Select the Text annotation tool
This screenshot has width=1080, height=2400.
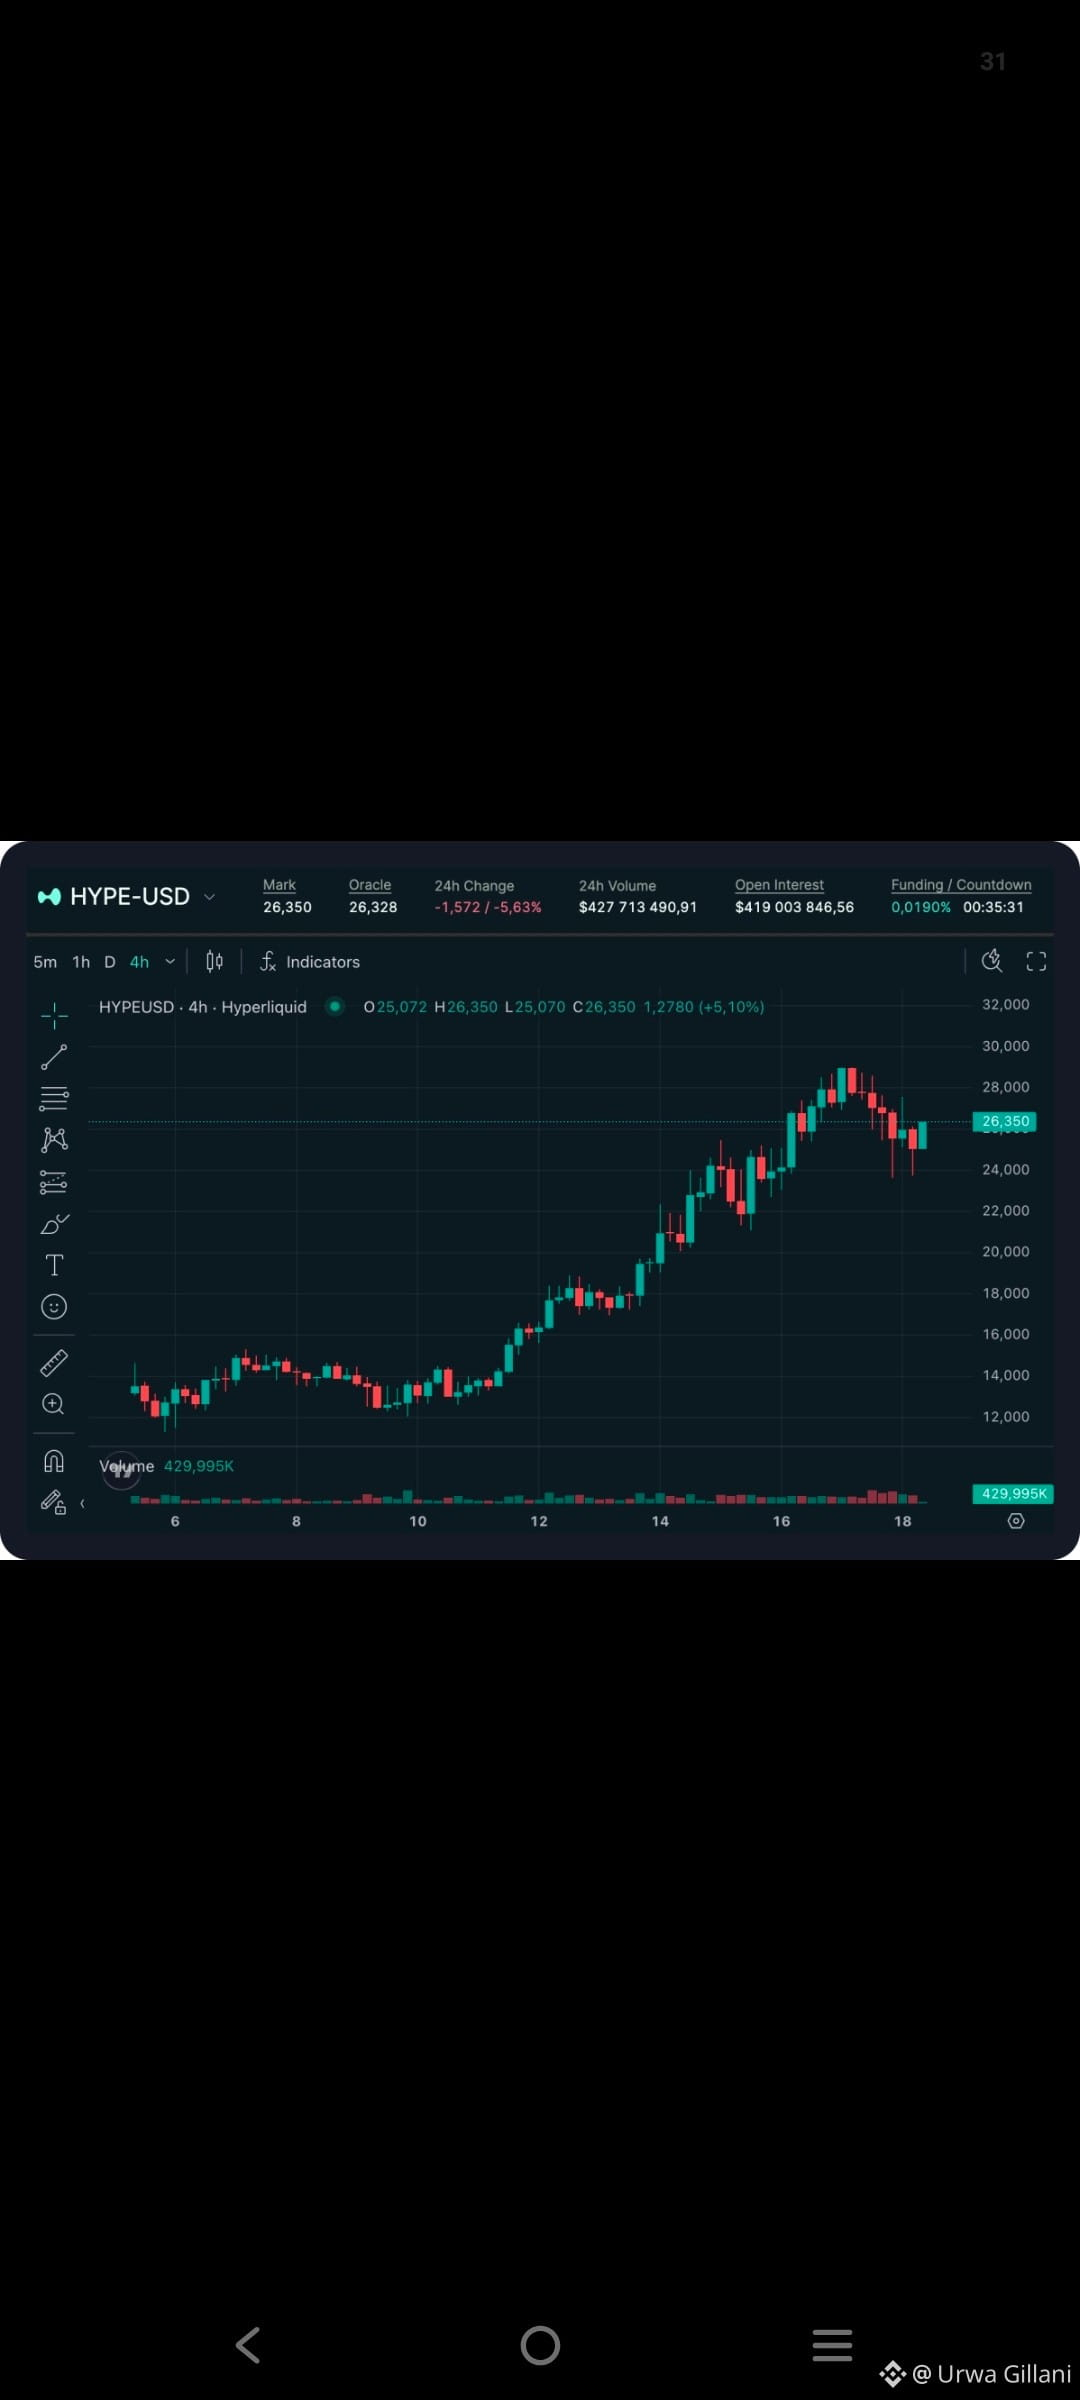click(x=54, y=1265)
